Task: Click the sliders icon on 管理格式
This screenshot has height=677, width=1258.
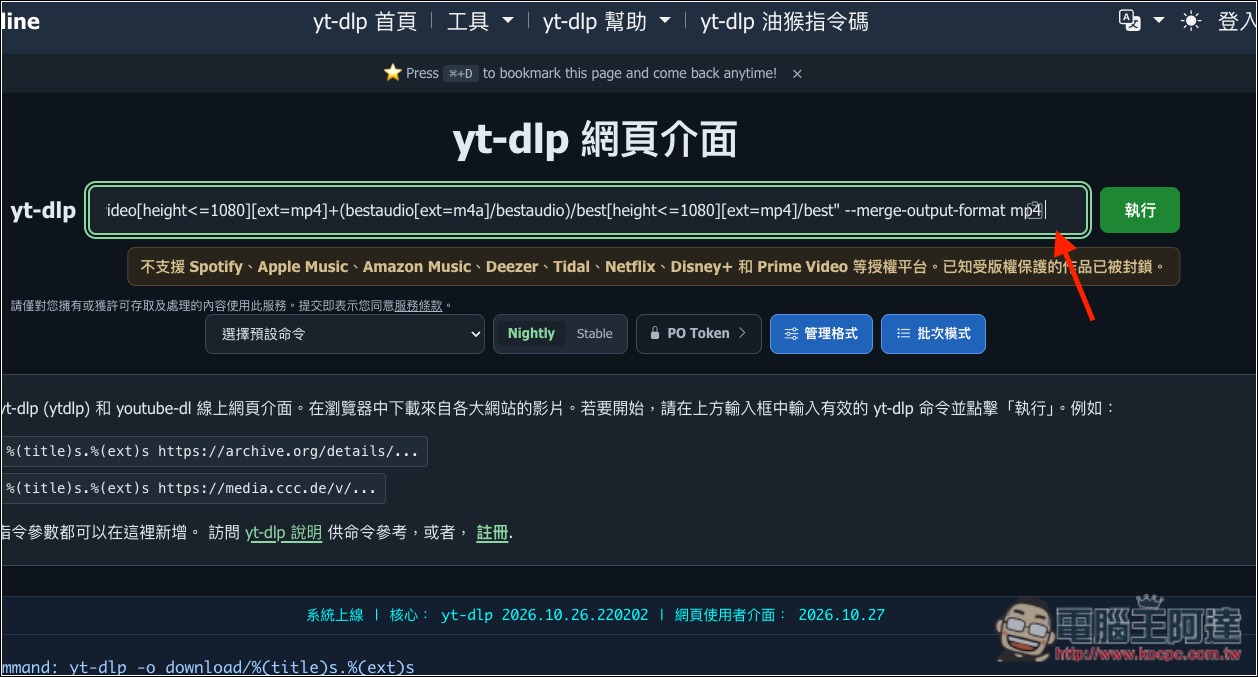Action: [x=791, y=334]
